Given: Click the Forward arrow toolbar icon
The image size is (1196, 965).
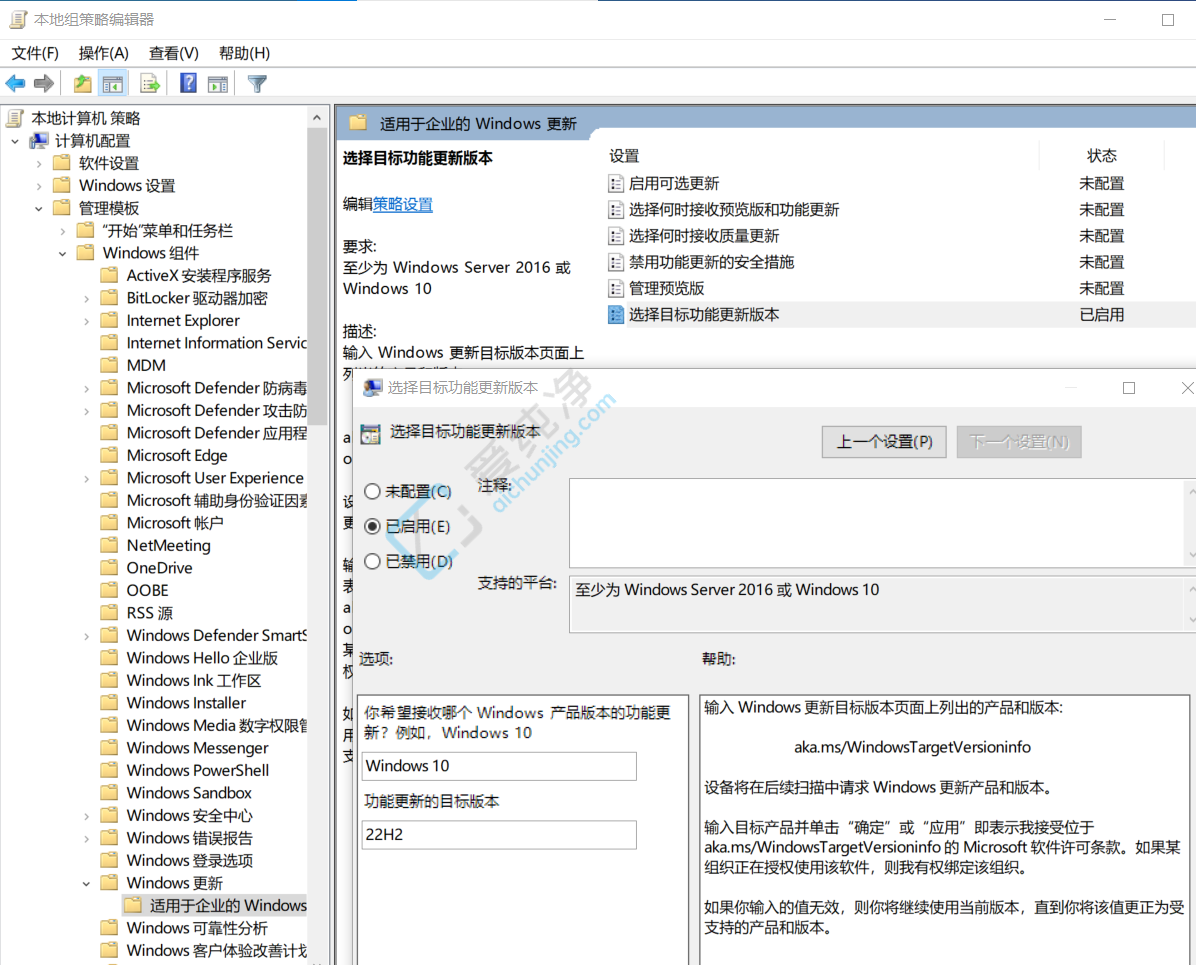Looking at the screenshot, I should pyautogui.click(x=43, y=83).
